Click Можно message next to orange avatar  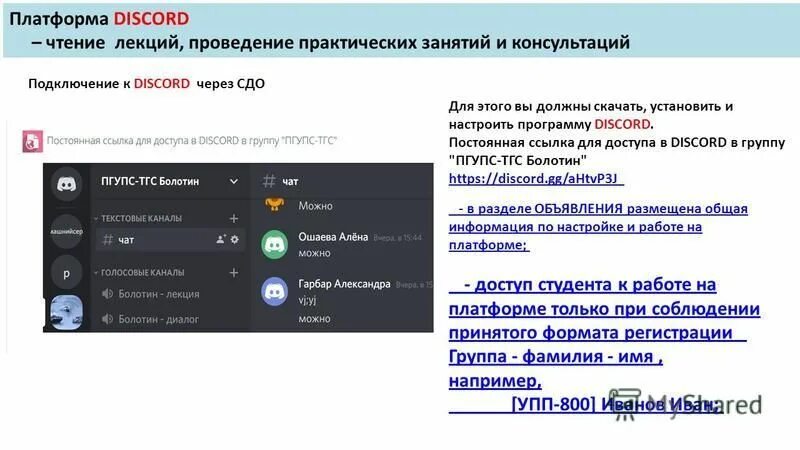pos(315,206)
